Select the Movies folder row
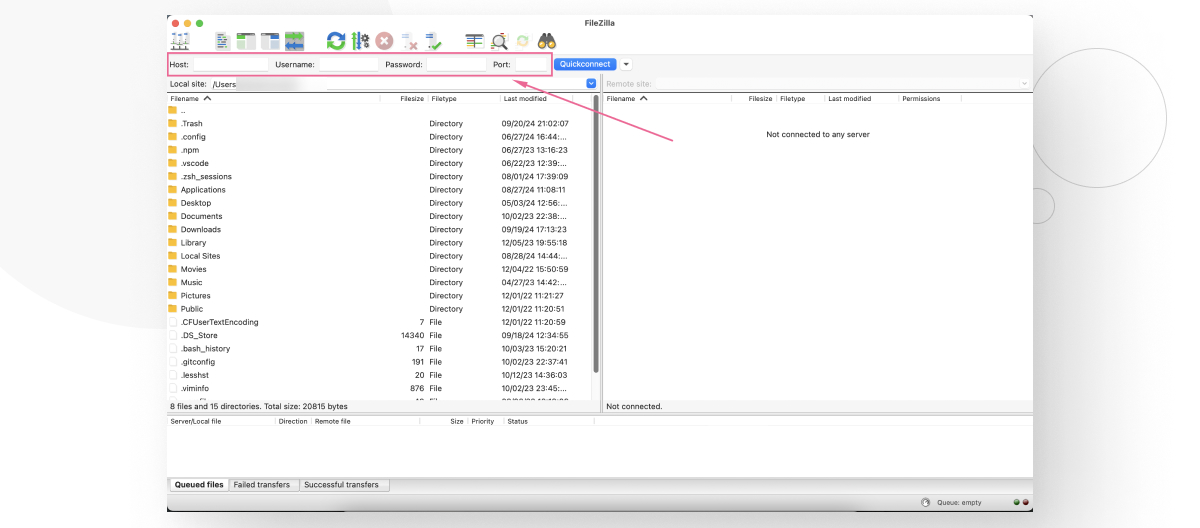This screenshot has height=528, width=1200. click(380, 269)
